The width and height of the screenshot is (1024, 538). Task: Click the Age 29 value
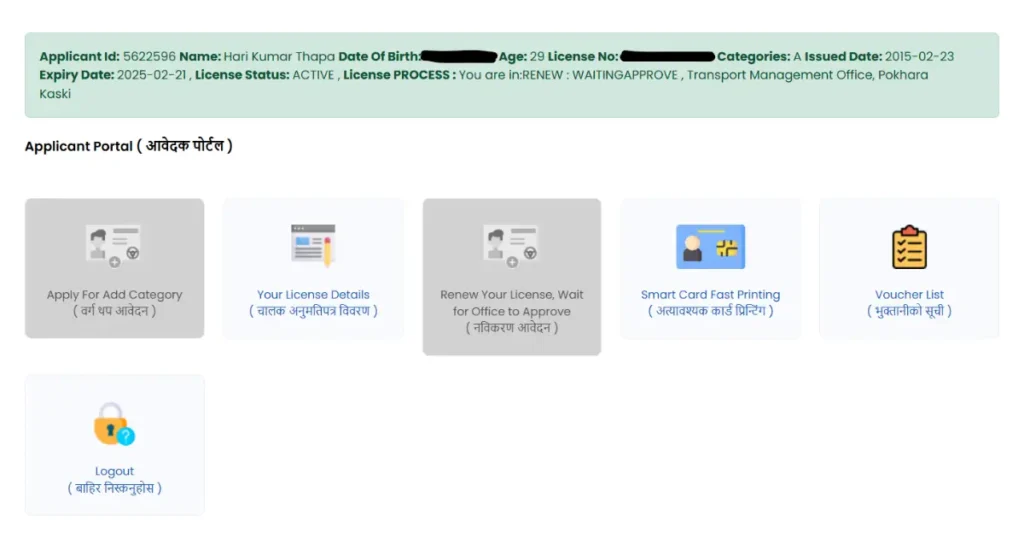pyautogui.click(x=537, y=57)
